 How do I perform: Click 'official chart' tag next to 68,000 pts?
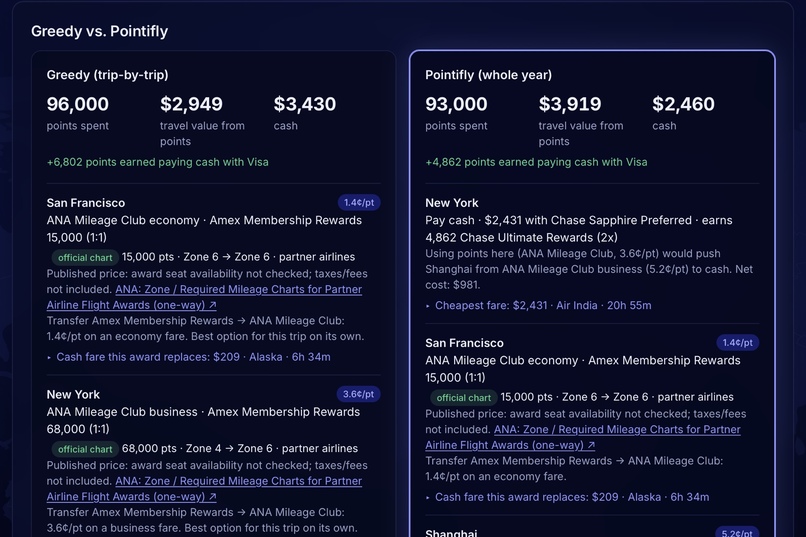coord(85,449)
